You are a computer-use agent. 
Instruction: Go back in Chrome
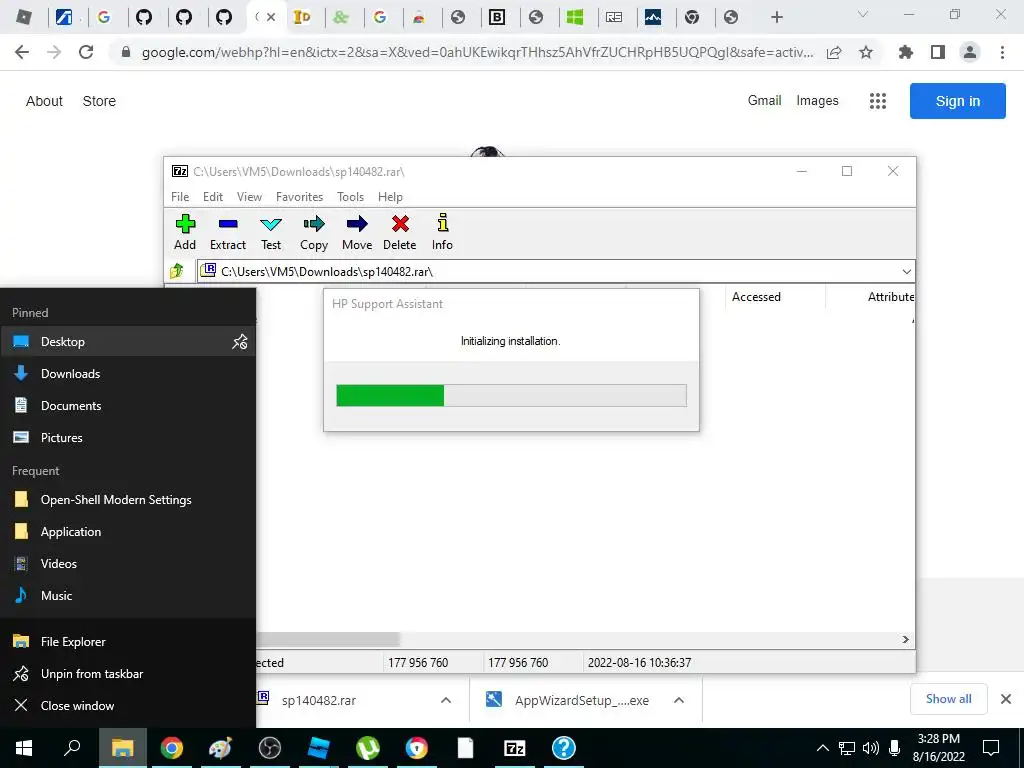(x=22, y=52)
